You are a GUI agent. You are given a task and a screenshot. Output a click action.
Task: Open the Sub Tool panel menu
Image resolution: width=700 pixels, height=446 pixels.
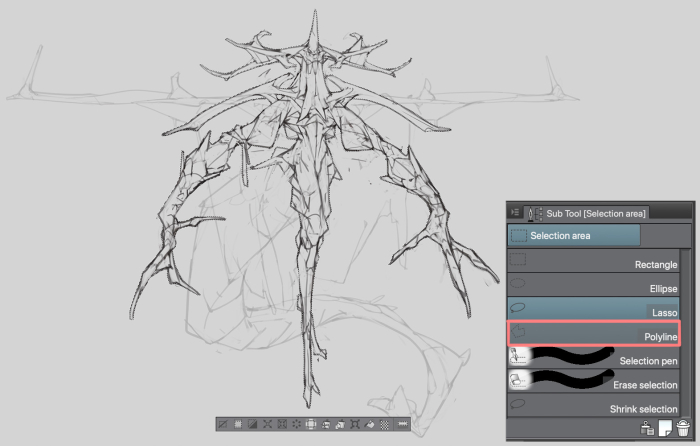click(514, 212)
